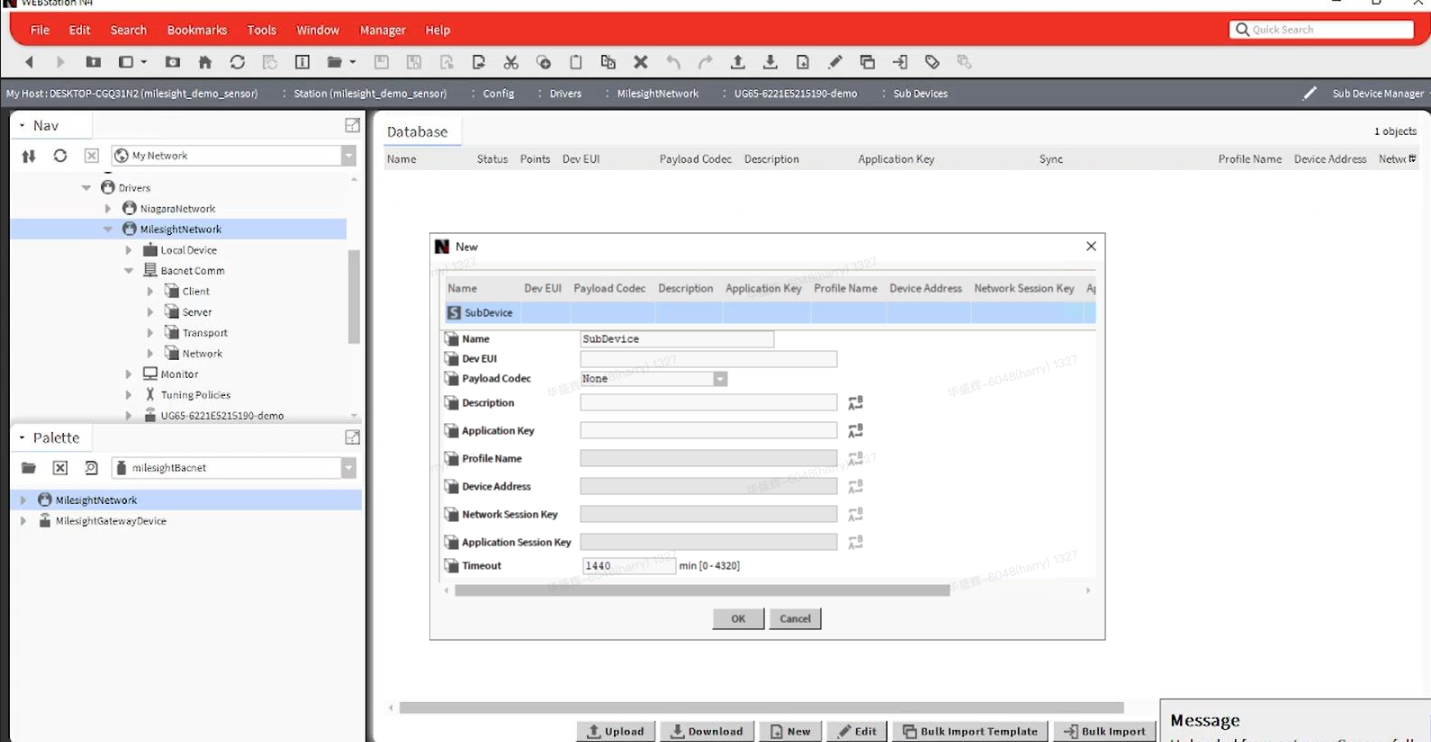The width and height of the screenshot is (1431, 742).
Task: Click OK in the New dialog
Action: click(738, 619)
